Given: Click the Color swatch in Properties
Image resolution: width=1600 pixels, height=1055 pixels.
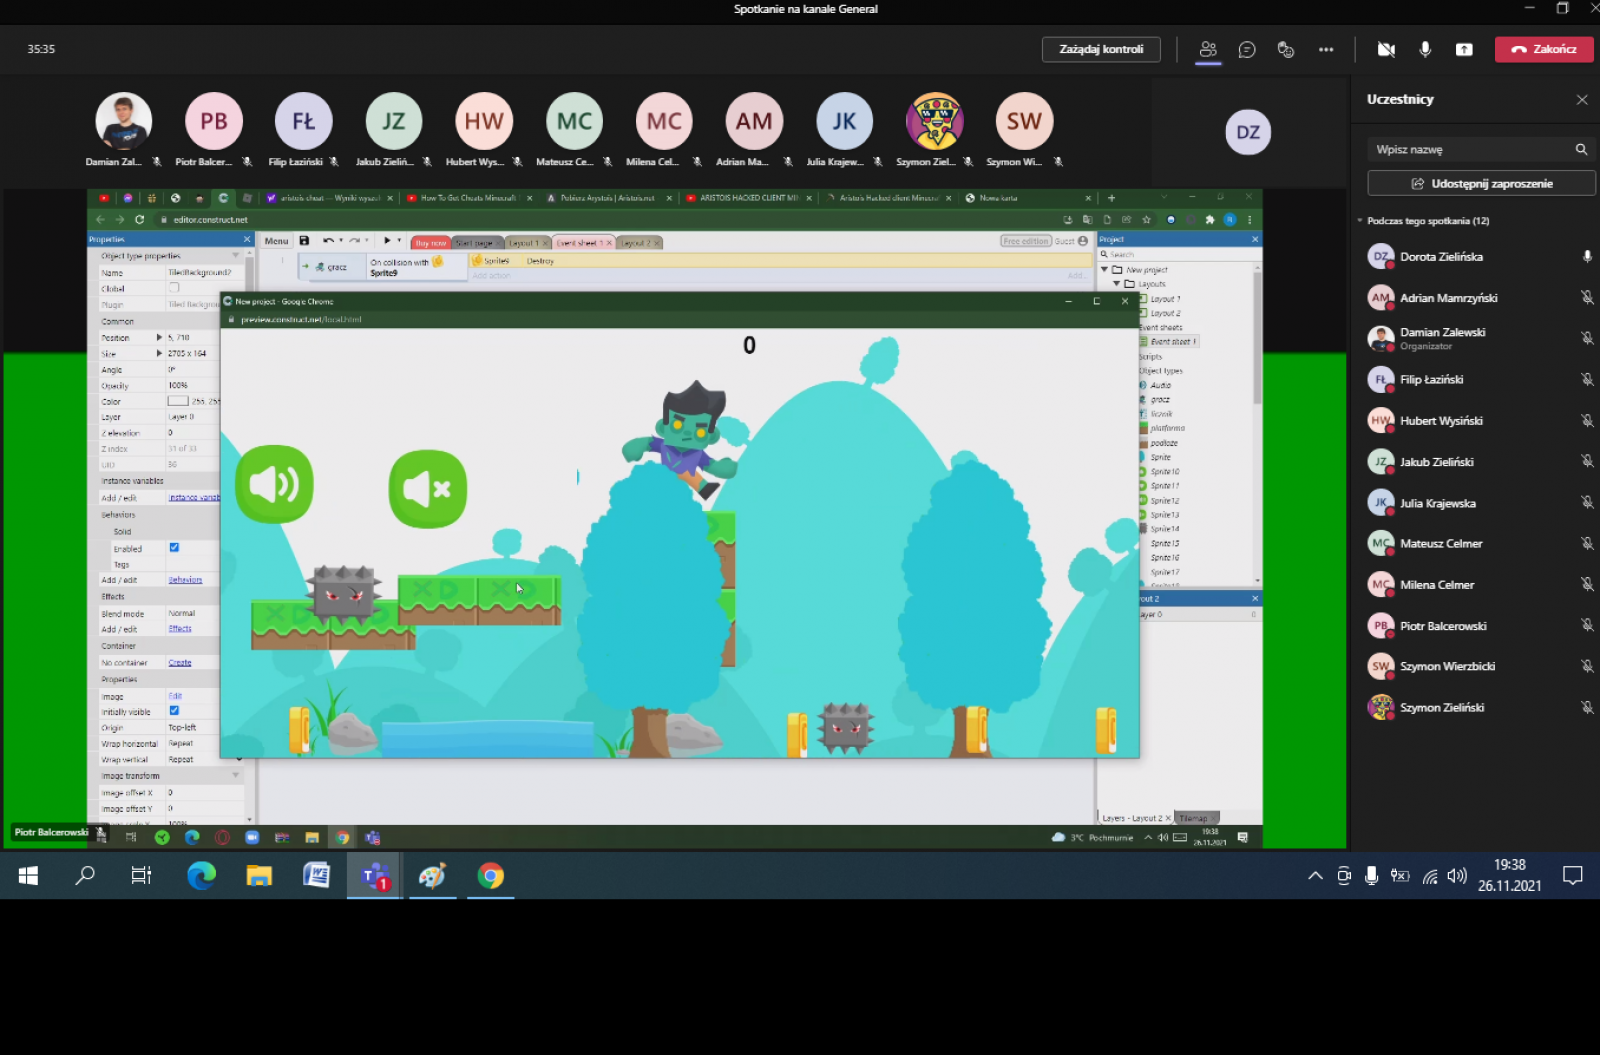Looking at the screenshot, I should click(x=178, y=401).
